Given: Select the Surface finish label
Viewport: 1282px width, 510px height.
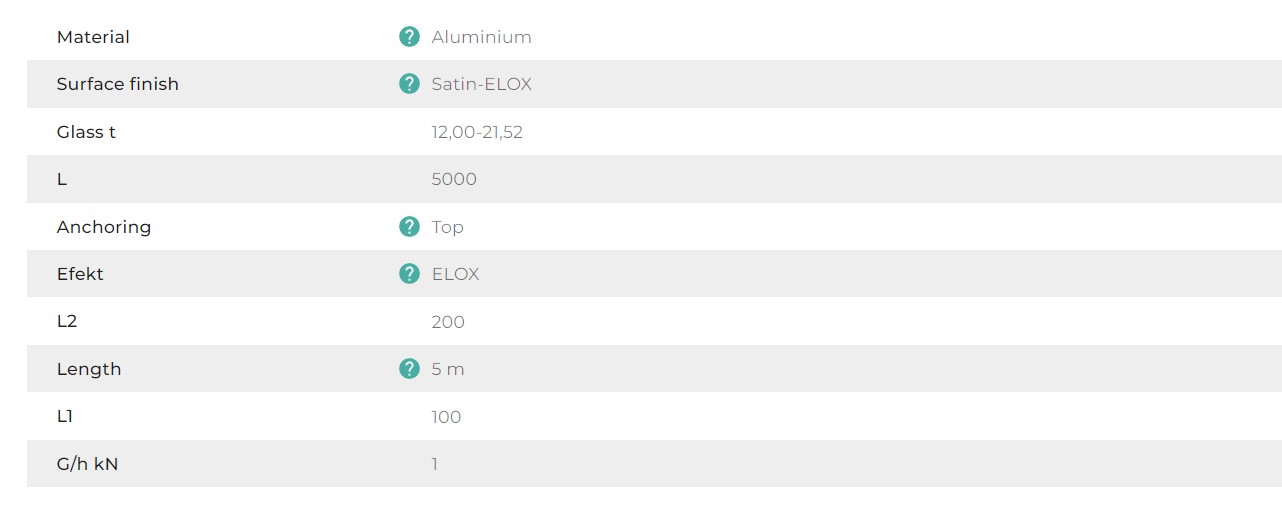Looking at the screenshot, I should [x=118, y=84].
